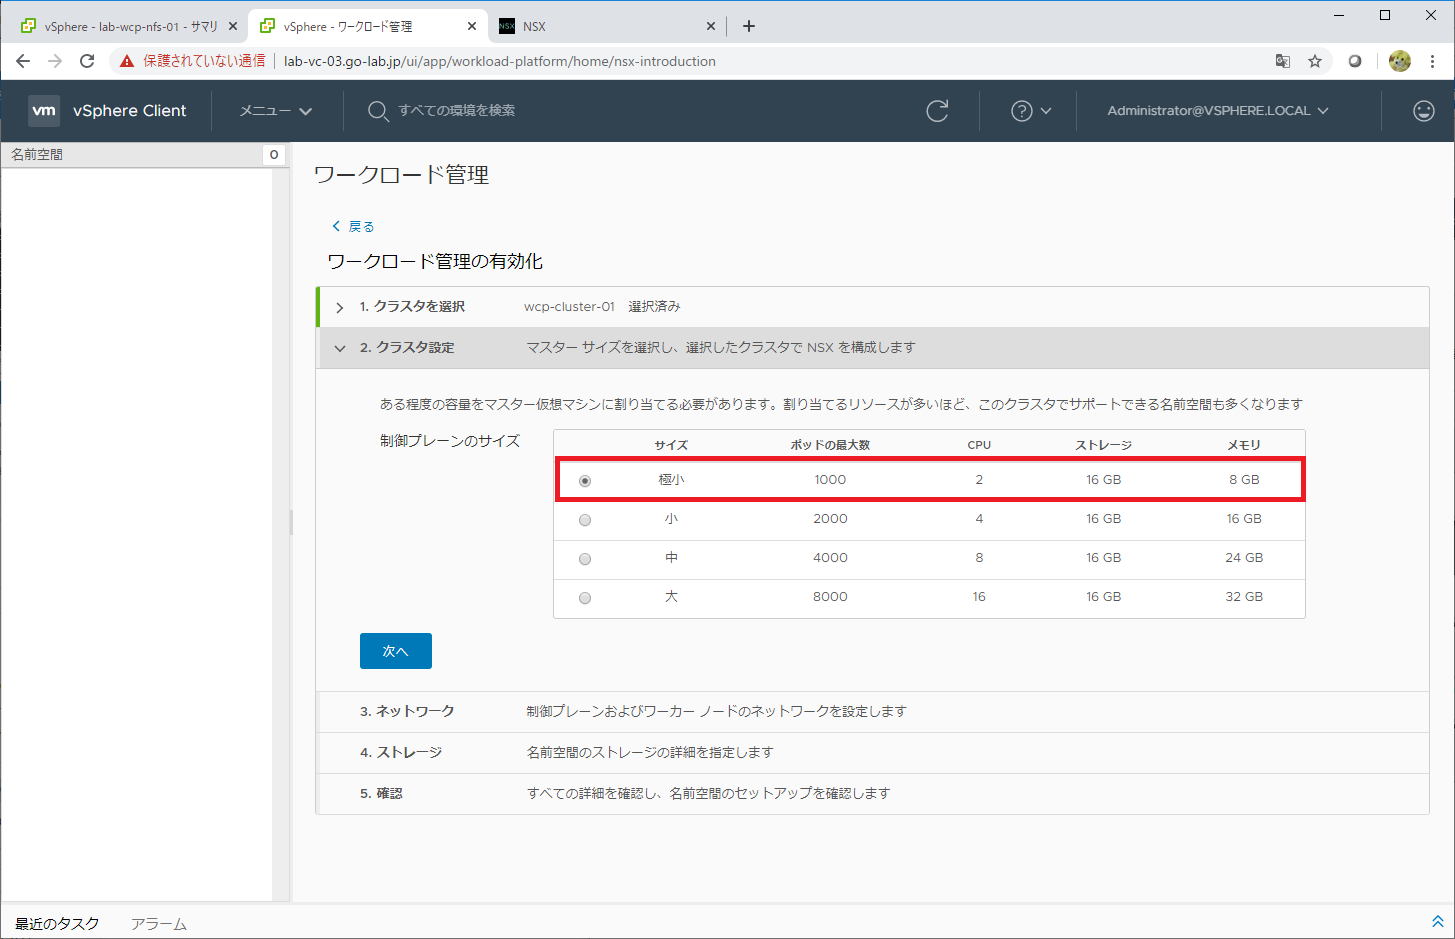This screenshot has width=1455, height=939.
Task: Click the ポッドの最大数 column header
Action: click(830, 445)
